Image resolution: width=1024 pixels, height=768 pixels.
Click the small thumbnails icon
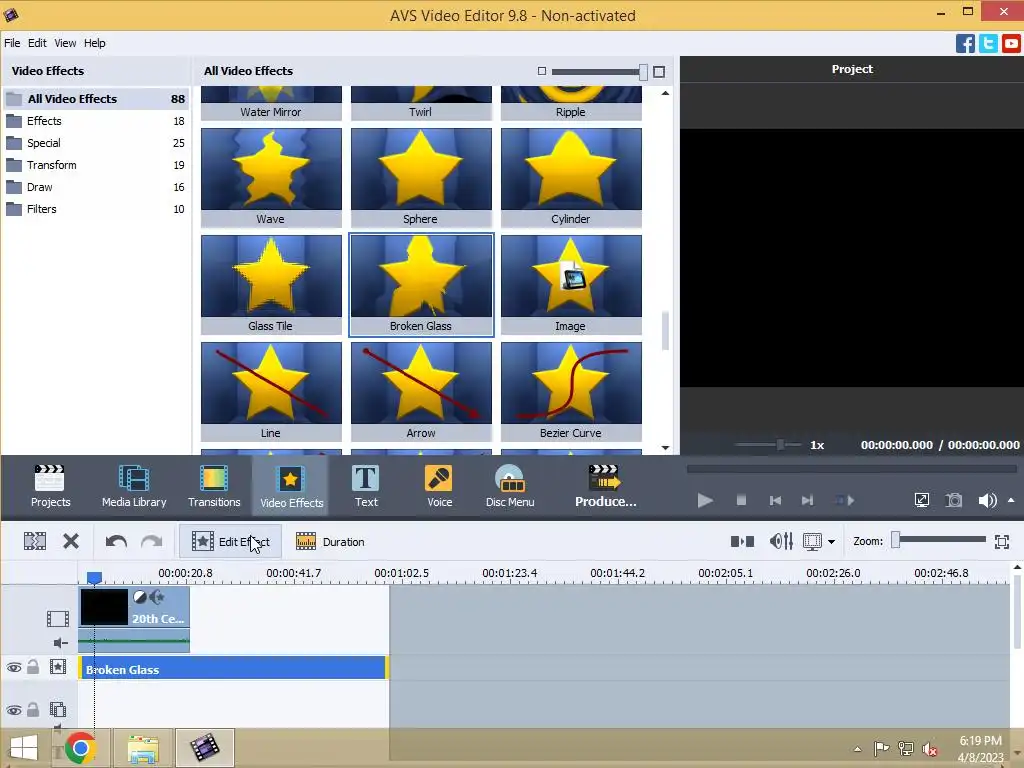point(541,71)
